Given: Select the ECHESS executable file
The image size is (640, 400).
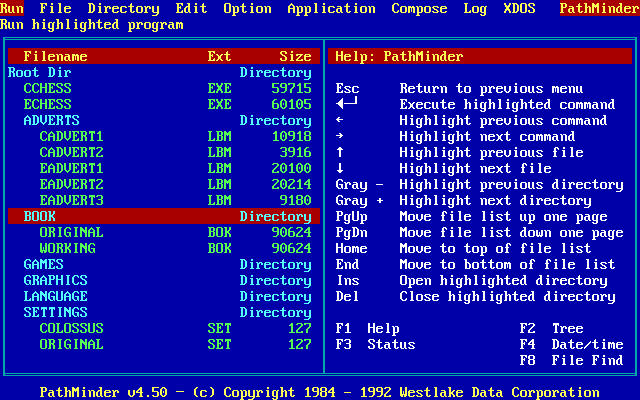Looking at the screenshot, I should [x=47, y=104].
